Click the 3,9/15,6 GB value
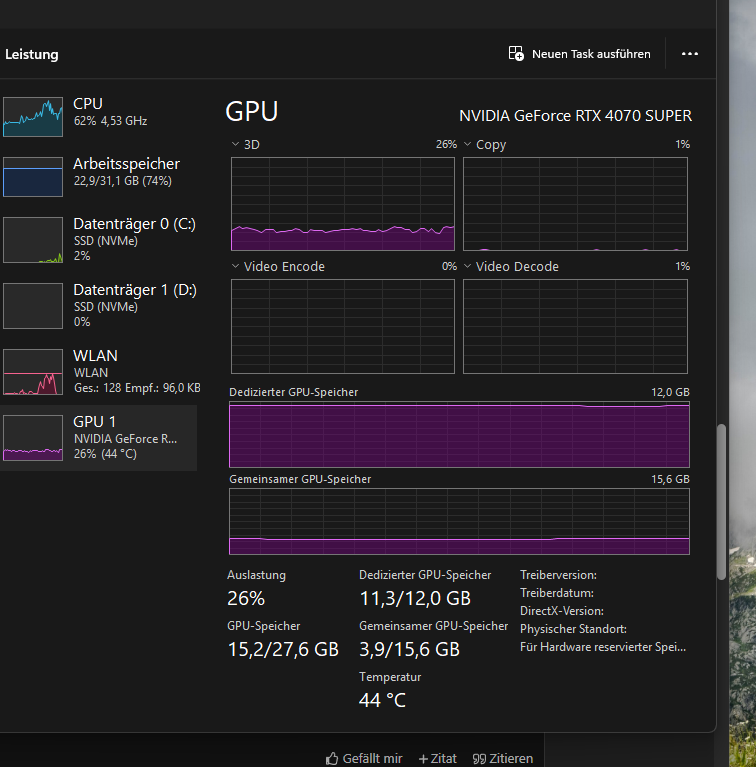The width and height of the screenshot is (756, 767). (409, 650)
